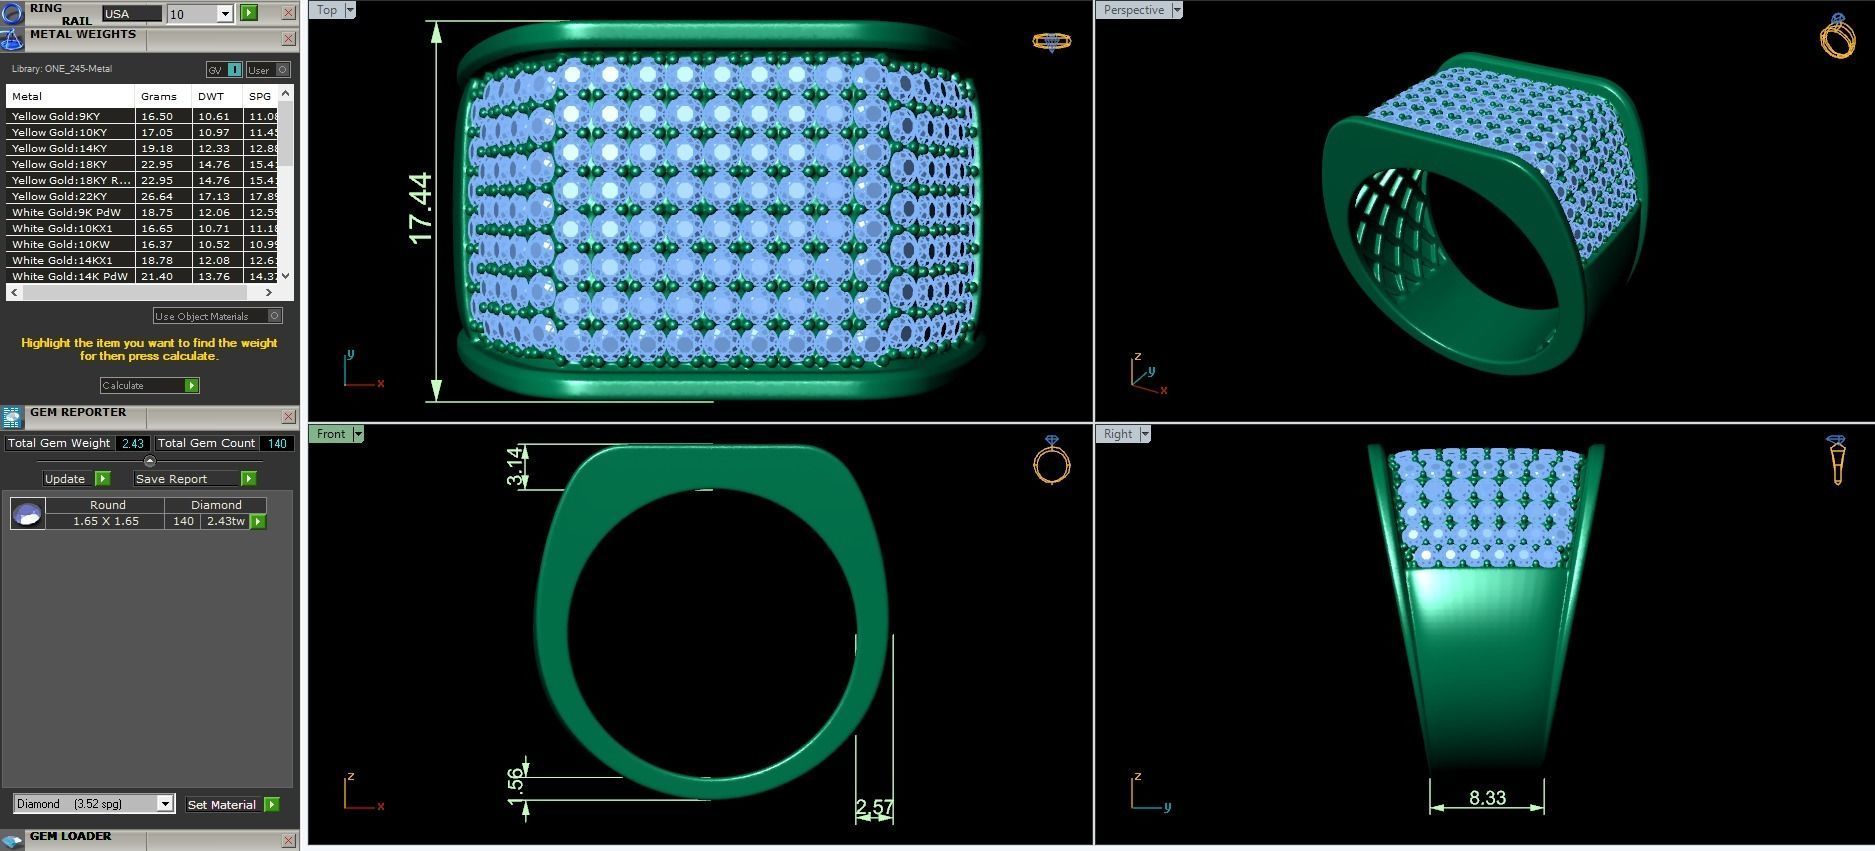Select the White Gold:14KX1 row
Viewport: 1875px width, 851px height.
click(143, 260)
